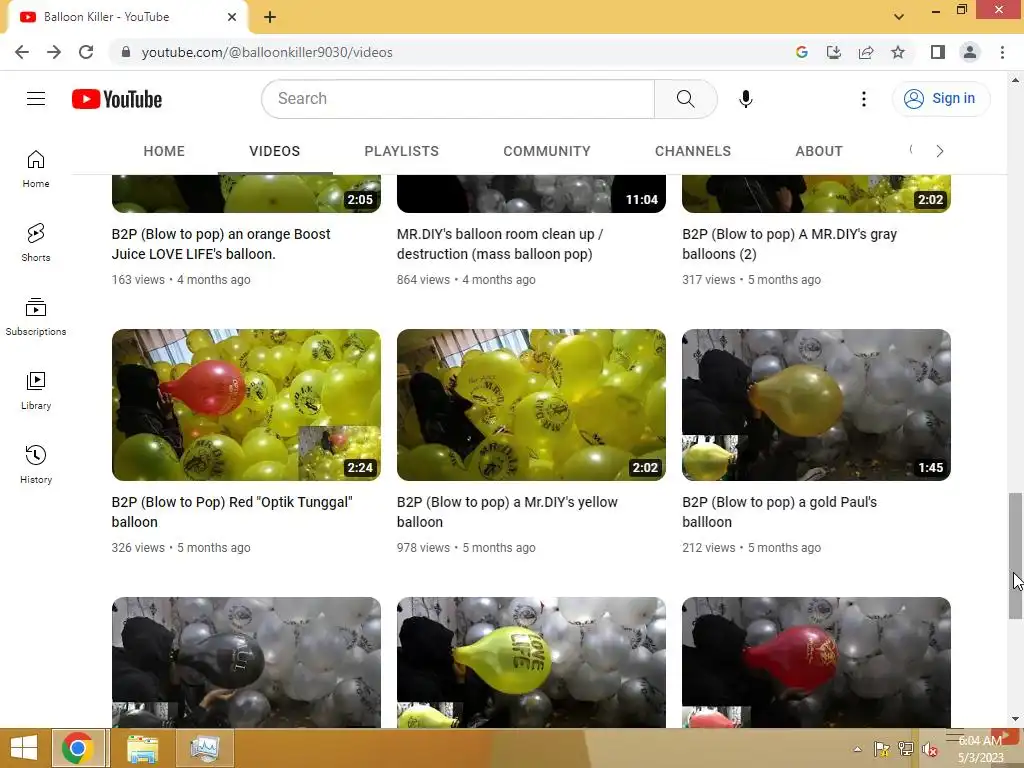1024x768 pixels.
Task: Open MR.DIY's balloon room clean up video
Action: [500, 244]
